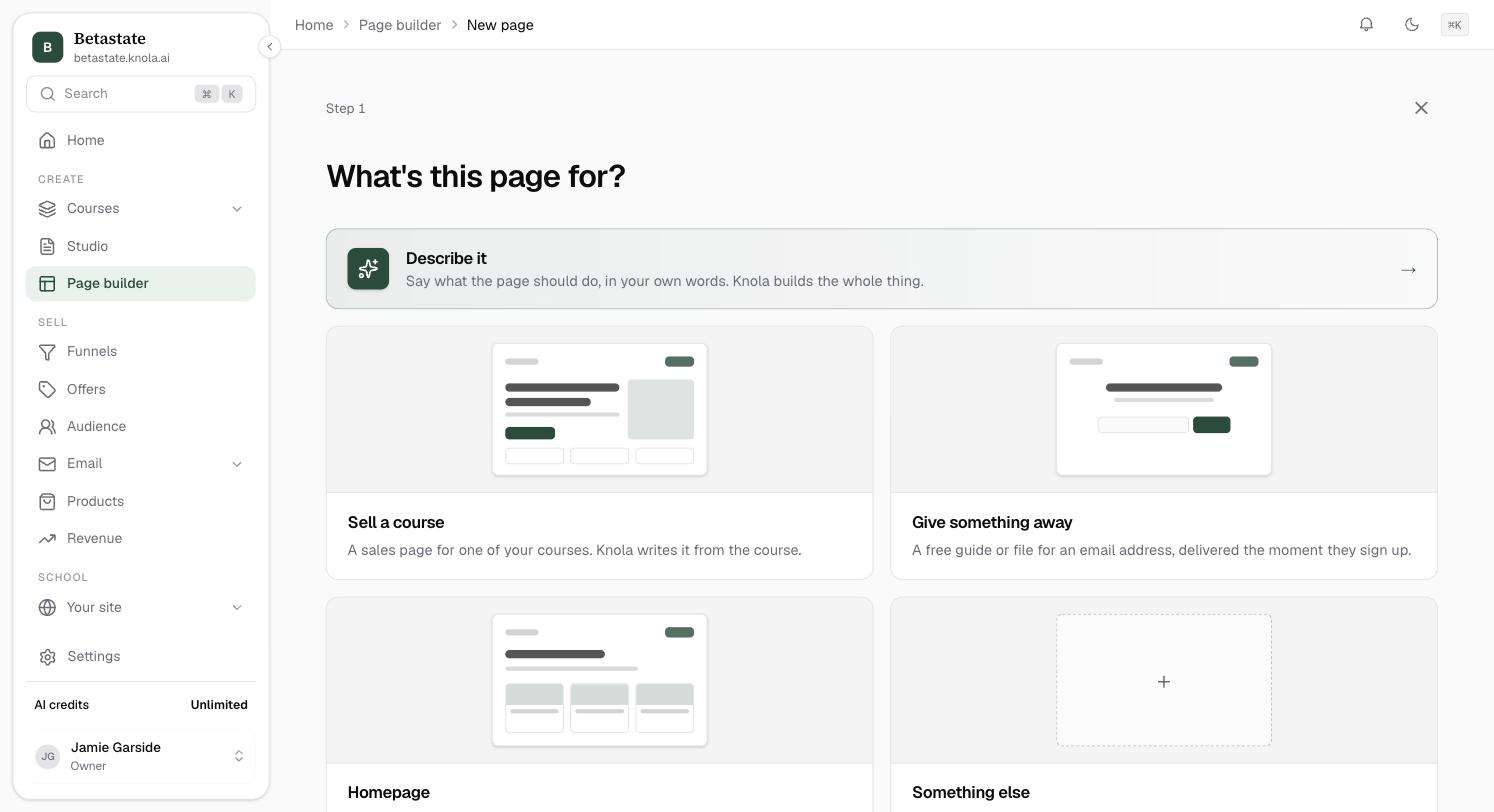Click the Something else plus placeholder
1494x812 pixels.
[1164, 680]
